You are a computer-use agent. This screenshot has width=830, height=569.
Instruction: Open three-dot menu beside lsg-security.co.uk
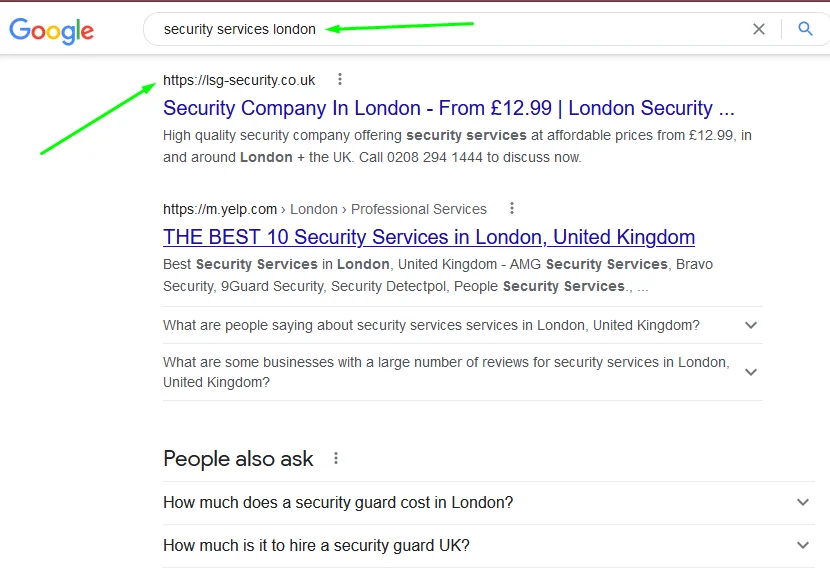[x=340, y=79]
